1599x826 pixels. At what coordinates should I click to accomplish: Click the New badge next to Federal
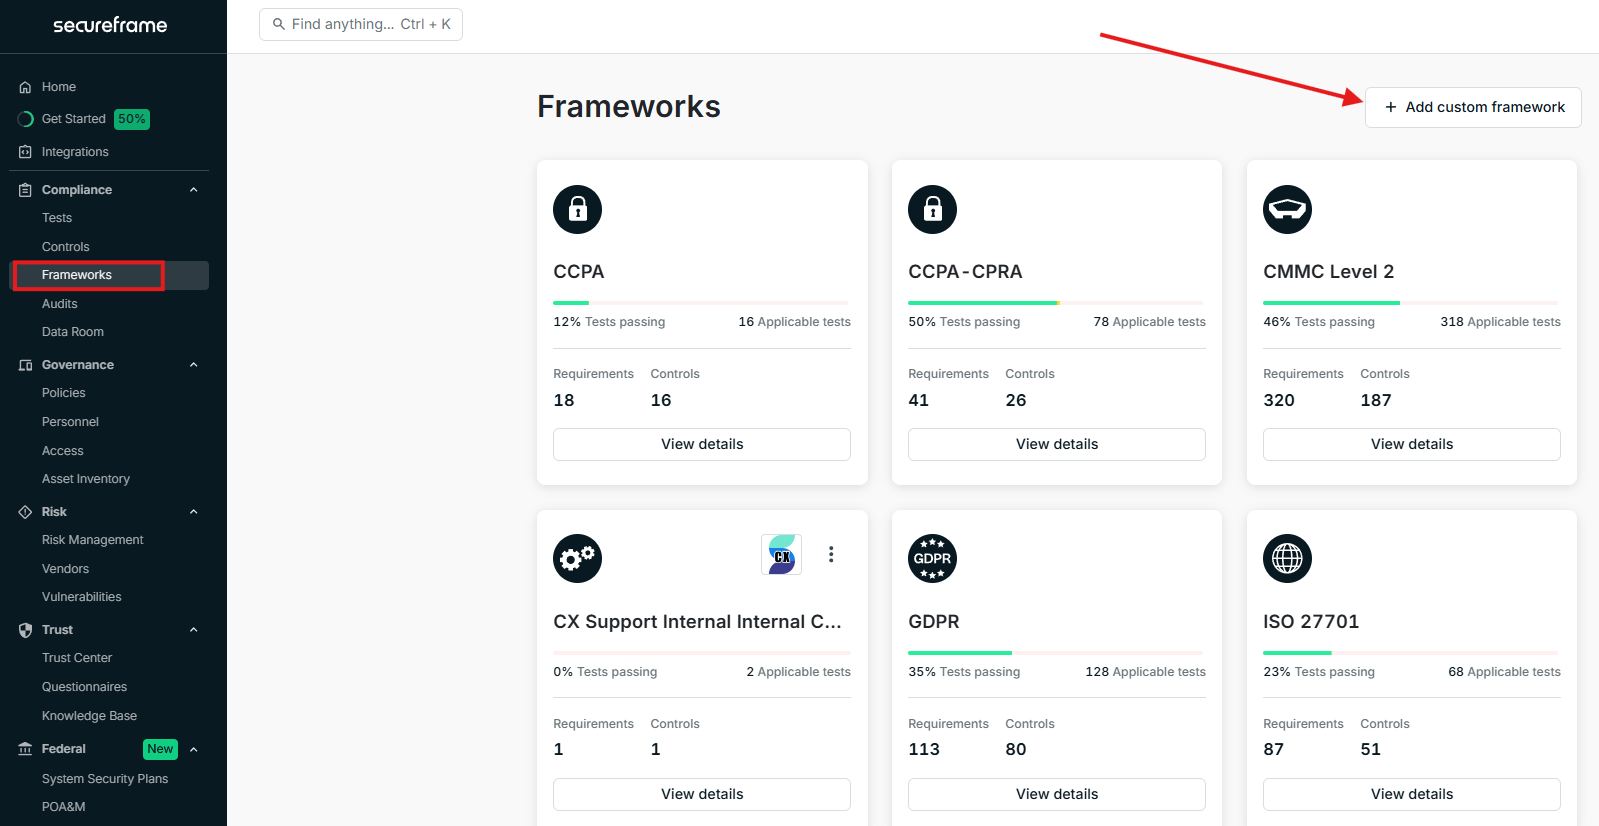click(x=160, y=749)
